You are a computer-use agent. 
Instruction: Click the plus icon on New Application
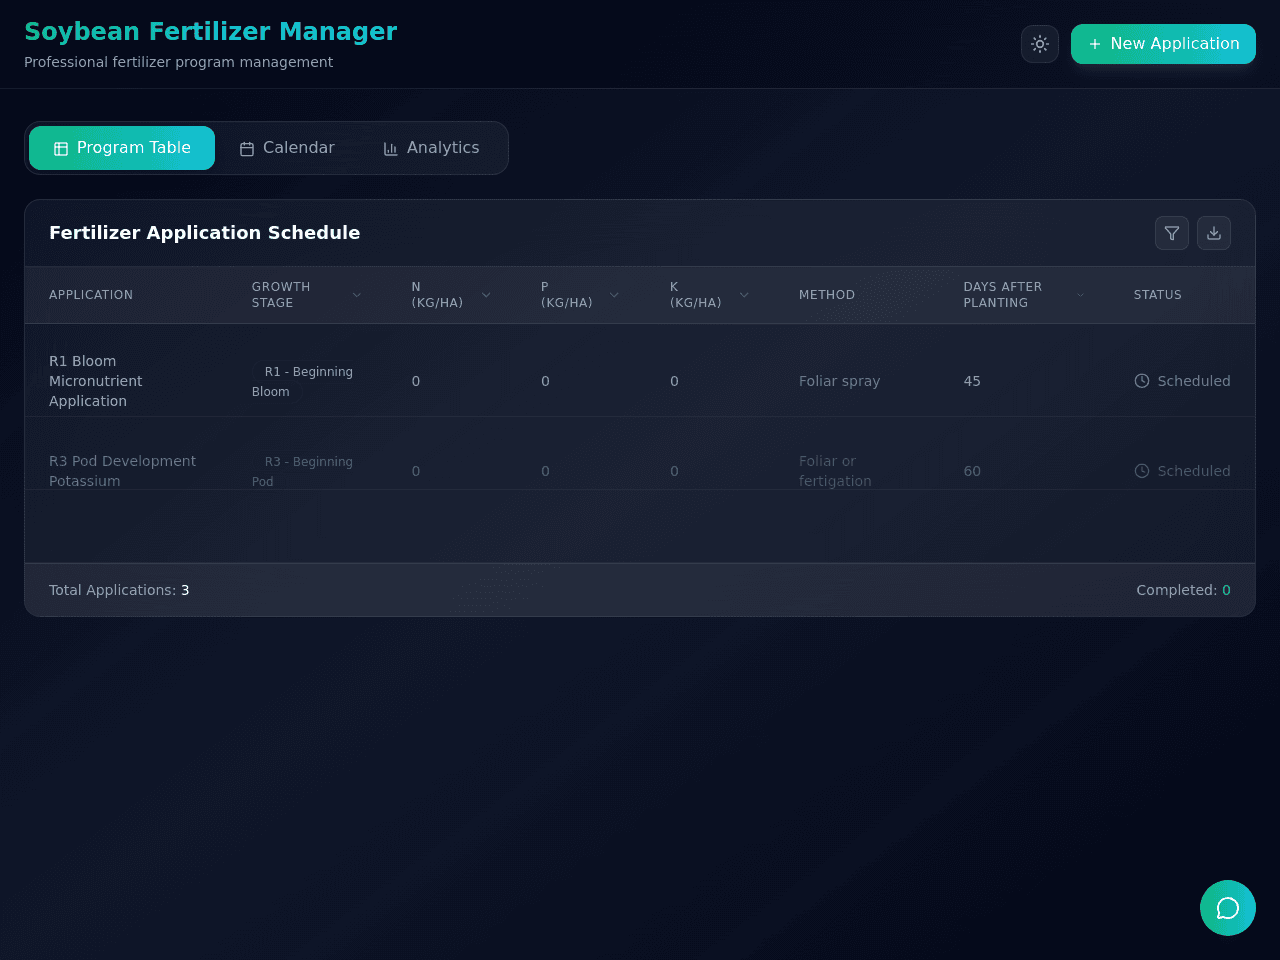1095,44
